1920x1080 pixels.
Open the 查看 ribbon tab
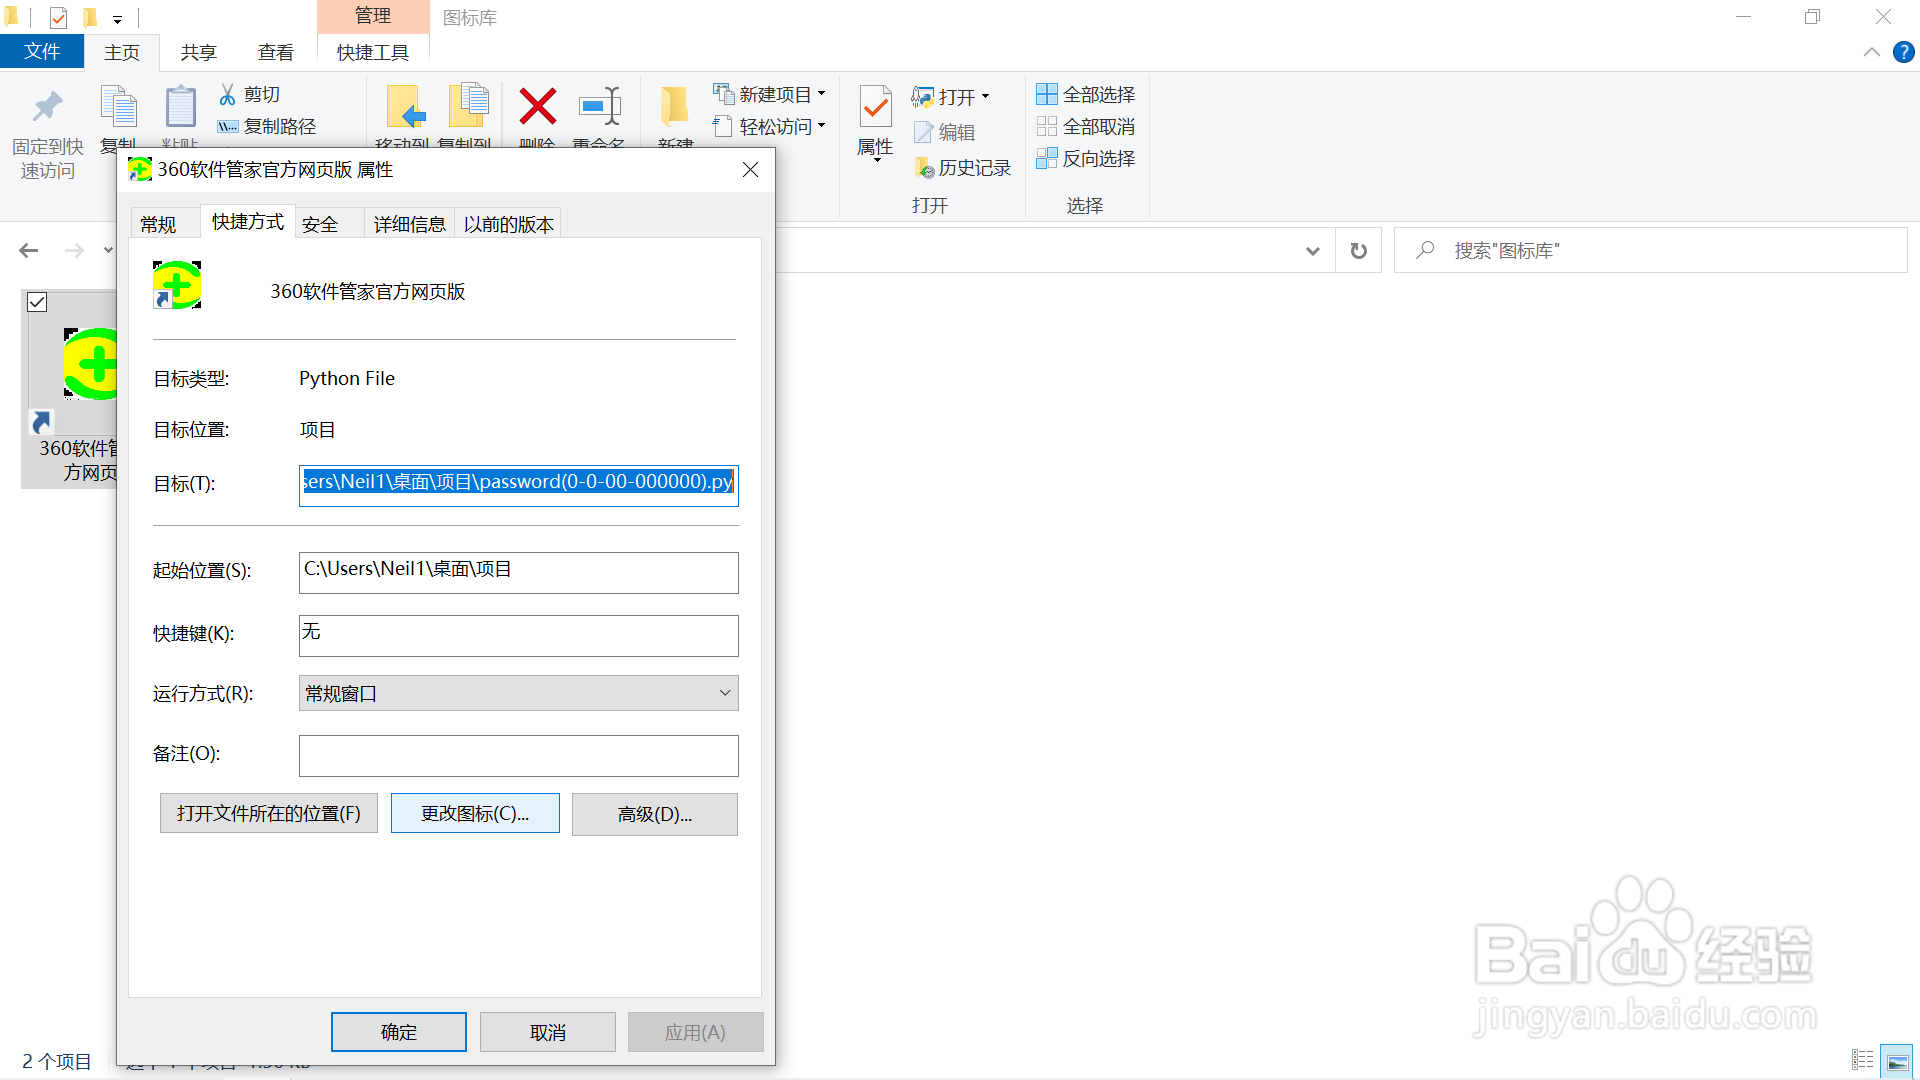pos(275,52)
